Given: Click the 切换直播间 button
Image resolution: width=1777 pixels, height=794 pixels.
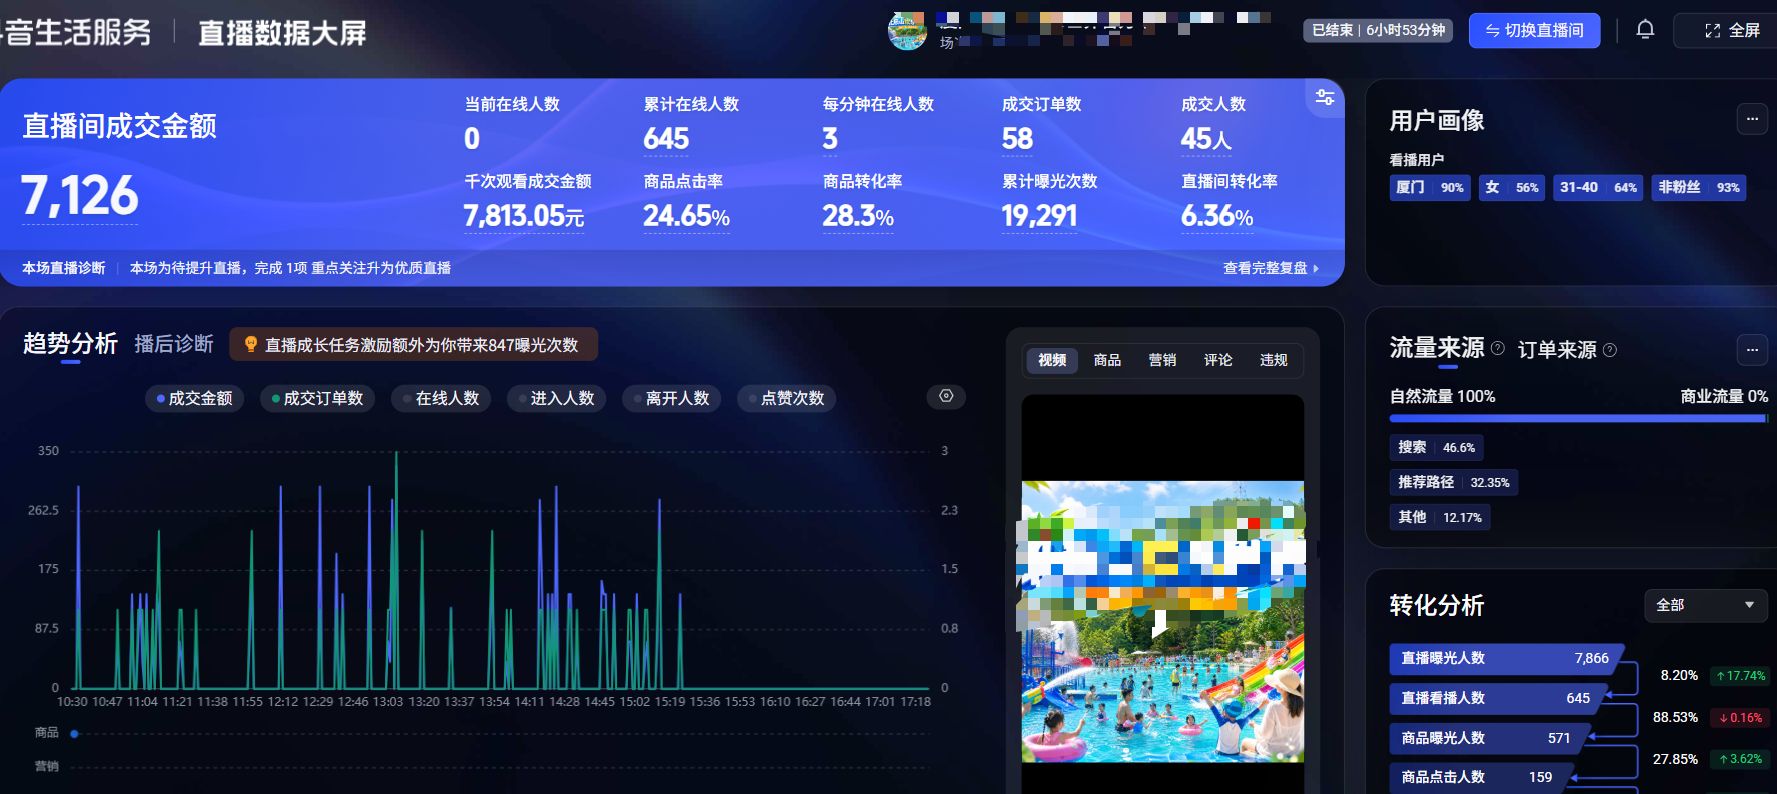Looking at the screenshot, I should pyautogui.click(x=1534, y=30).
